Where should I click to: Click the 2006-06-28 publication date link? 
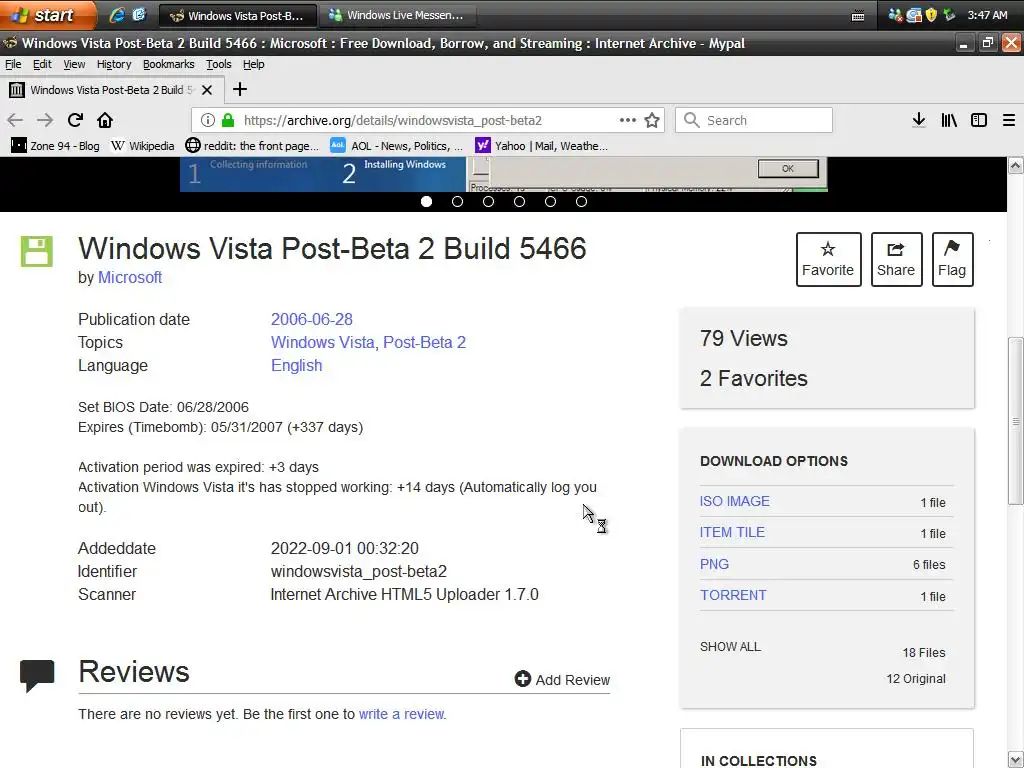coord(312,319)
